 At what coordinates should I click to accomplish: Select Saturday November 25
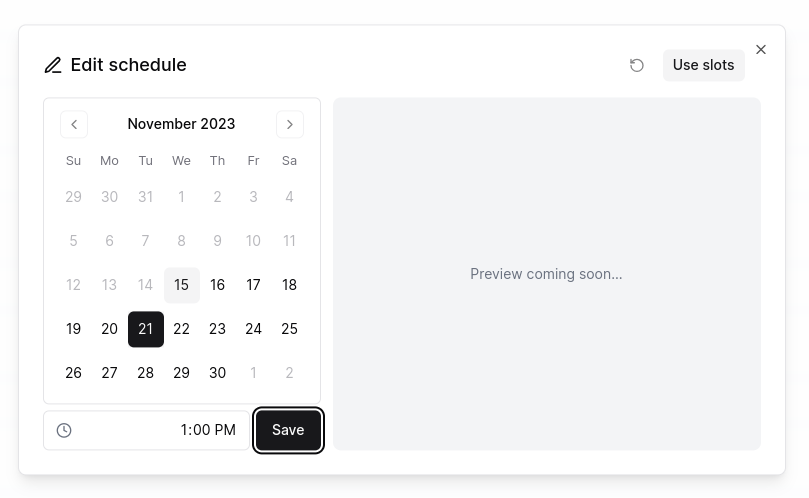[x=290, y=329]
